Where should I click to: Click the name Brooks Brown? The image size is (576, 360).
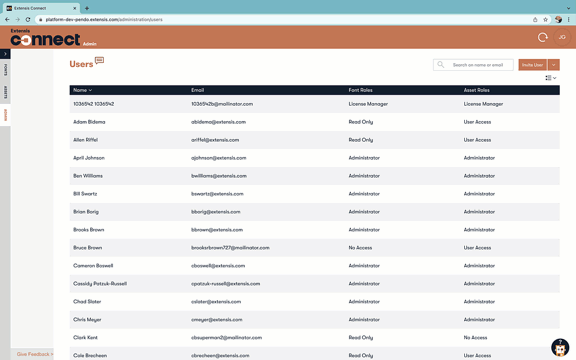coord(89,230)
